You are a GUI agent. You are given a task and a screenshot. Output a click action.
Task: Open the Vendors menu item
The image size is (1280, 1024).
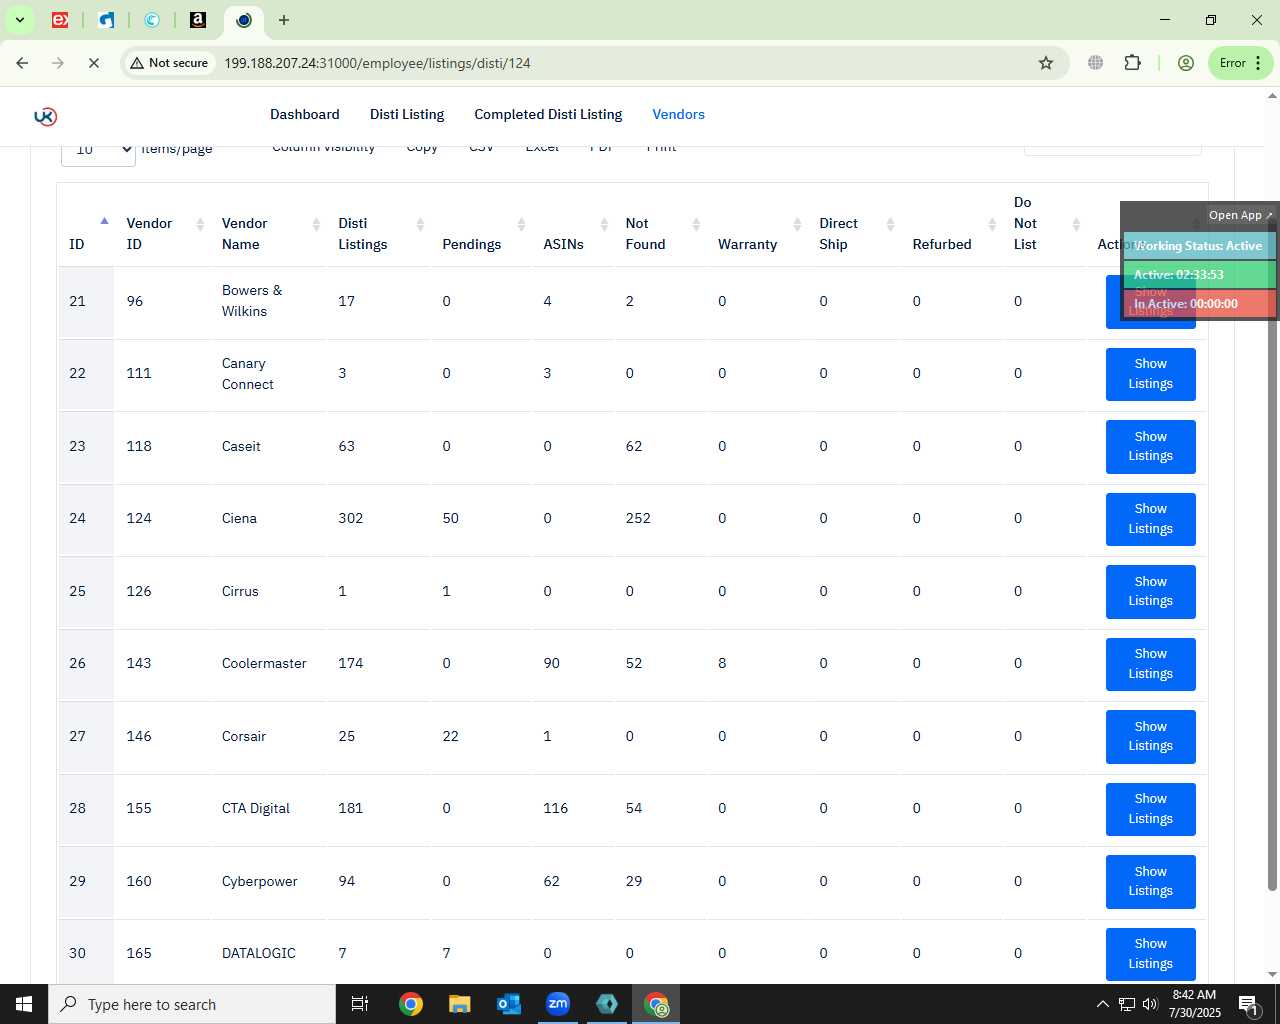click(x=679, y=114)
